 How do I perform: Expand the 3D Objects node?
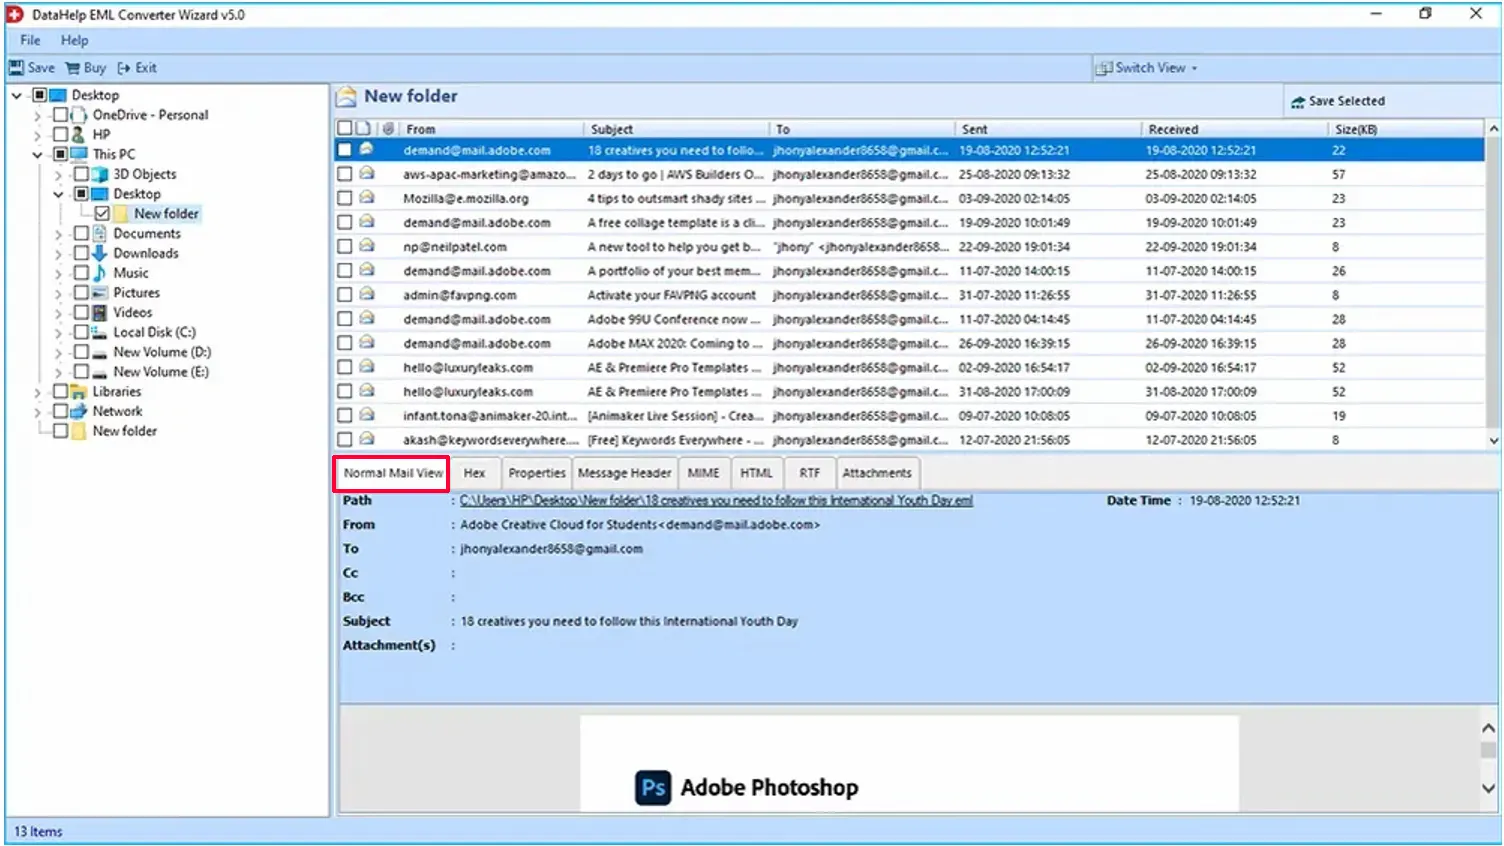(58, 174)
